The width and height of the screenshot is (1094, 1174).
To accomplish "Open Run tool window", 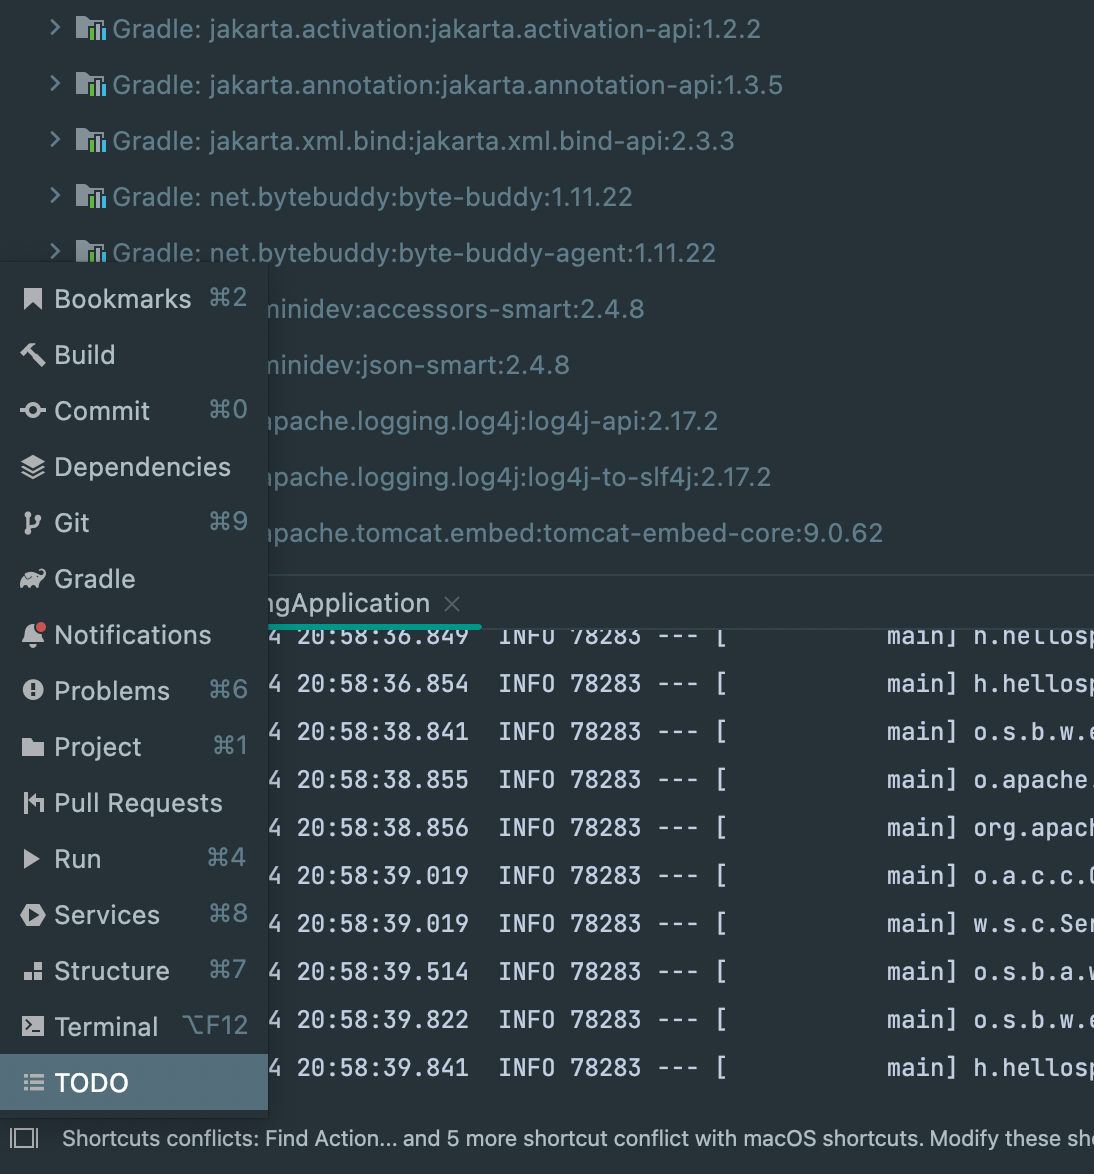I will (134, 859).
